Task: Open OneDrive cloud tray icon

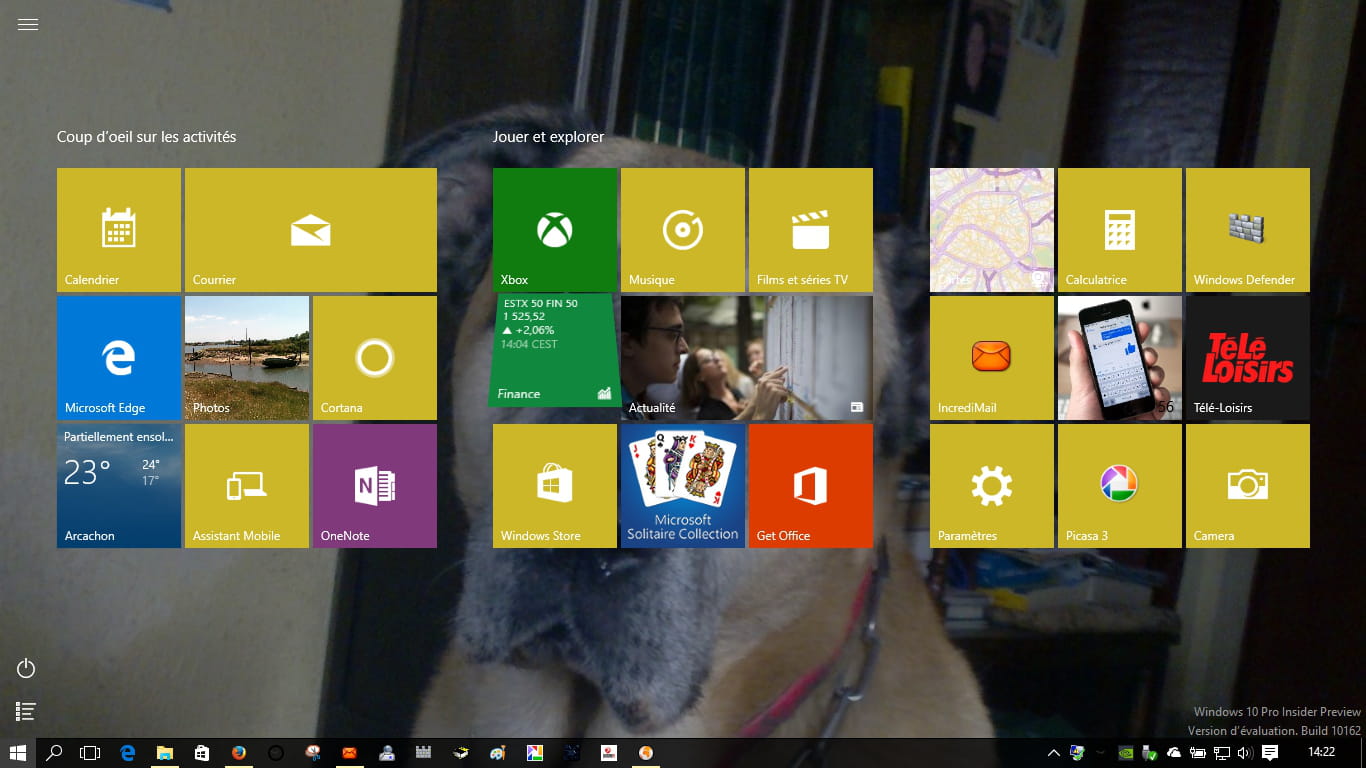Action: pos(1174,753)
